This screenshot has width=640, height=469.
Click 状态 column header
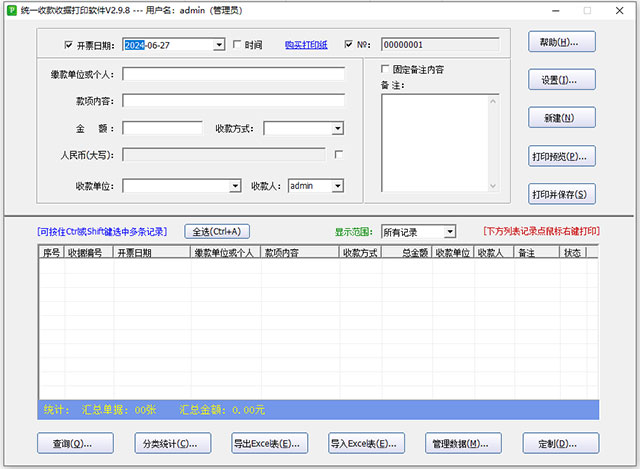(573, 253)
